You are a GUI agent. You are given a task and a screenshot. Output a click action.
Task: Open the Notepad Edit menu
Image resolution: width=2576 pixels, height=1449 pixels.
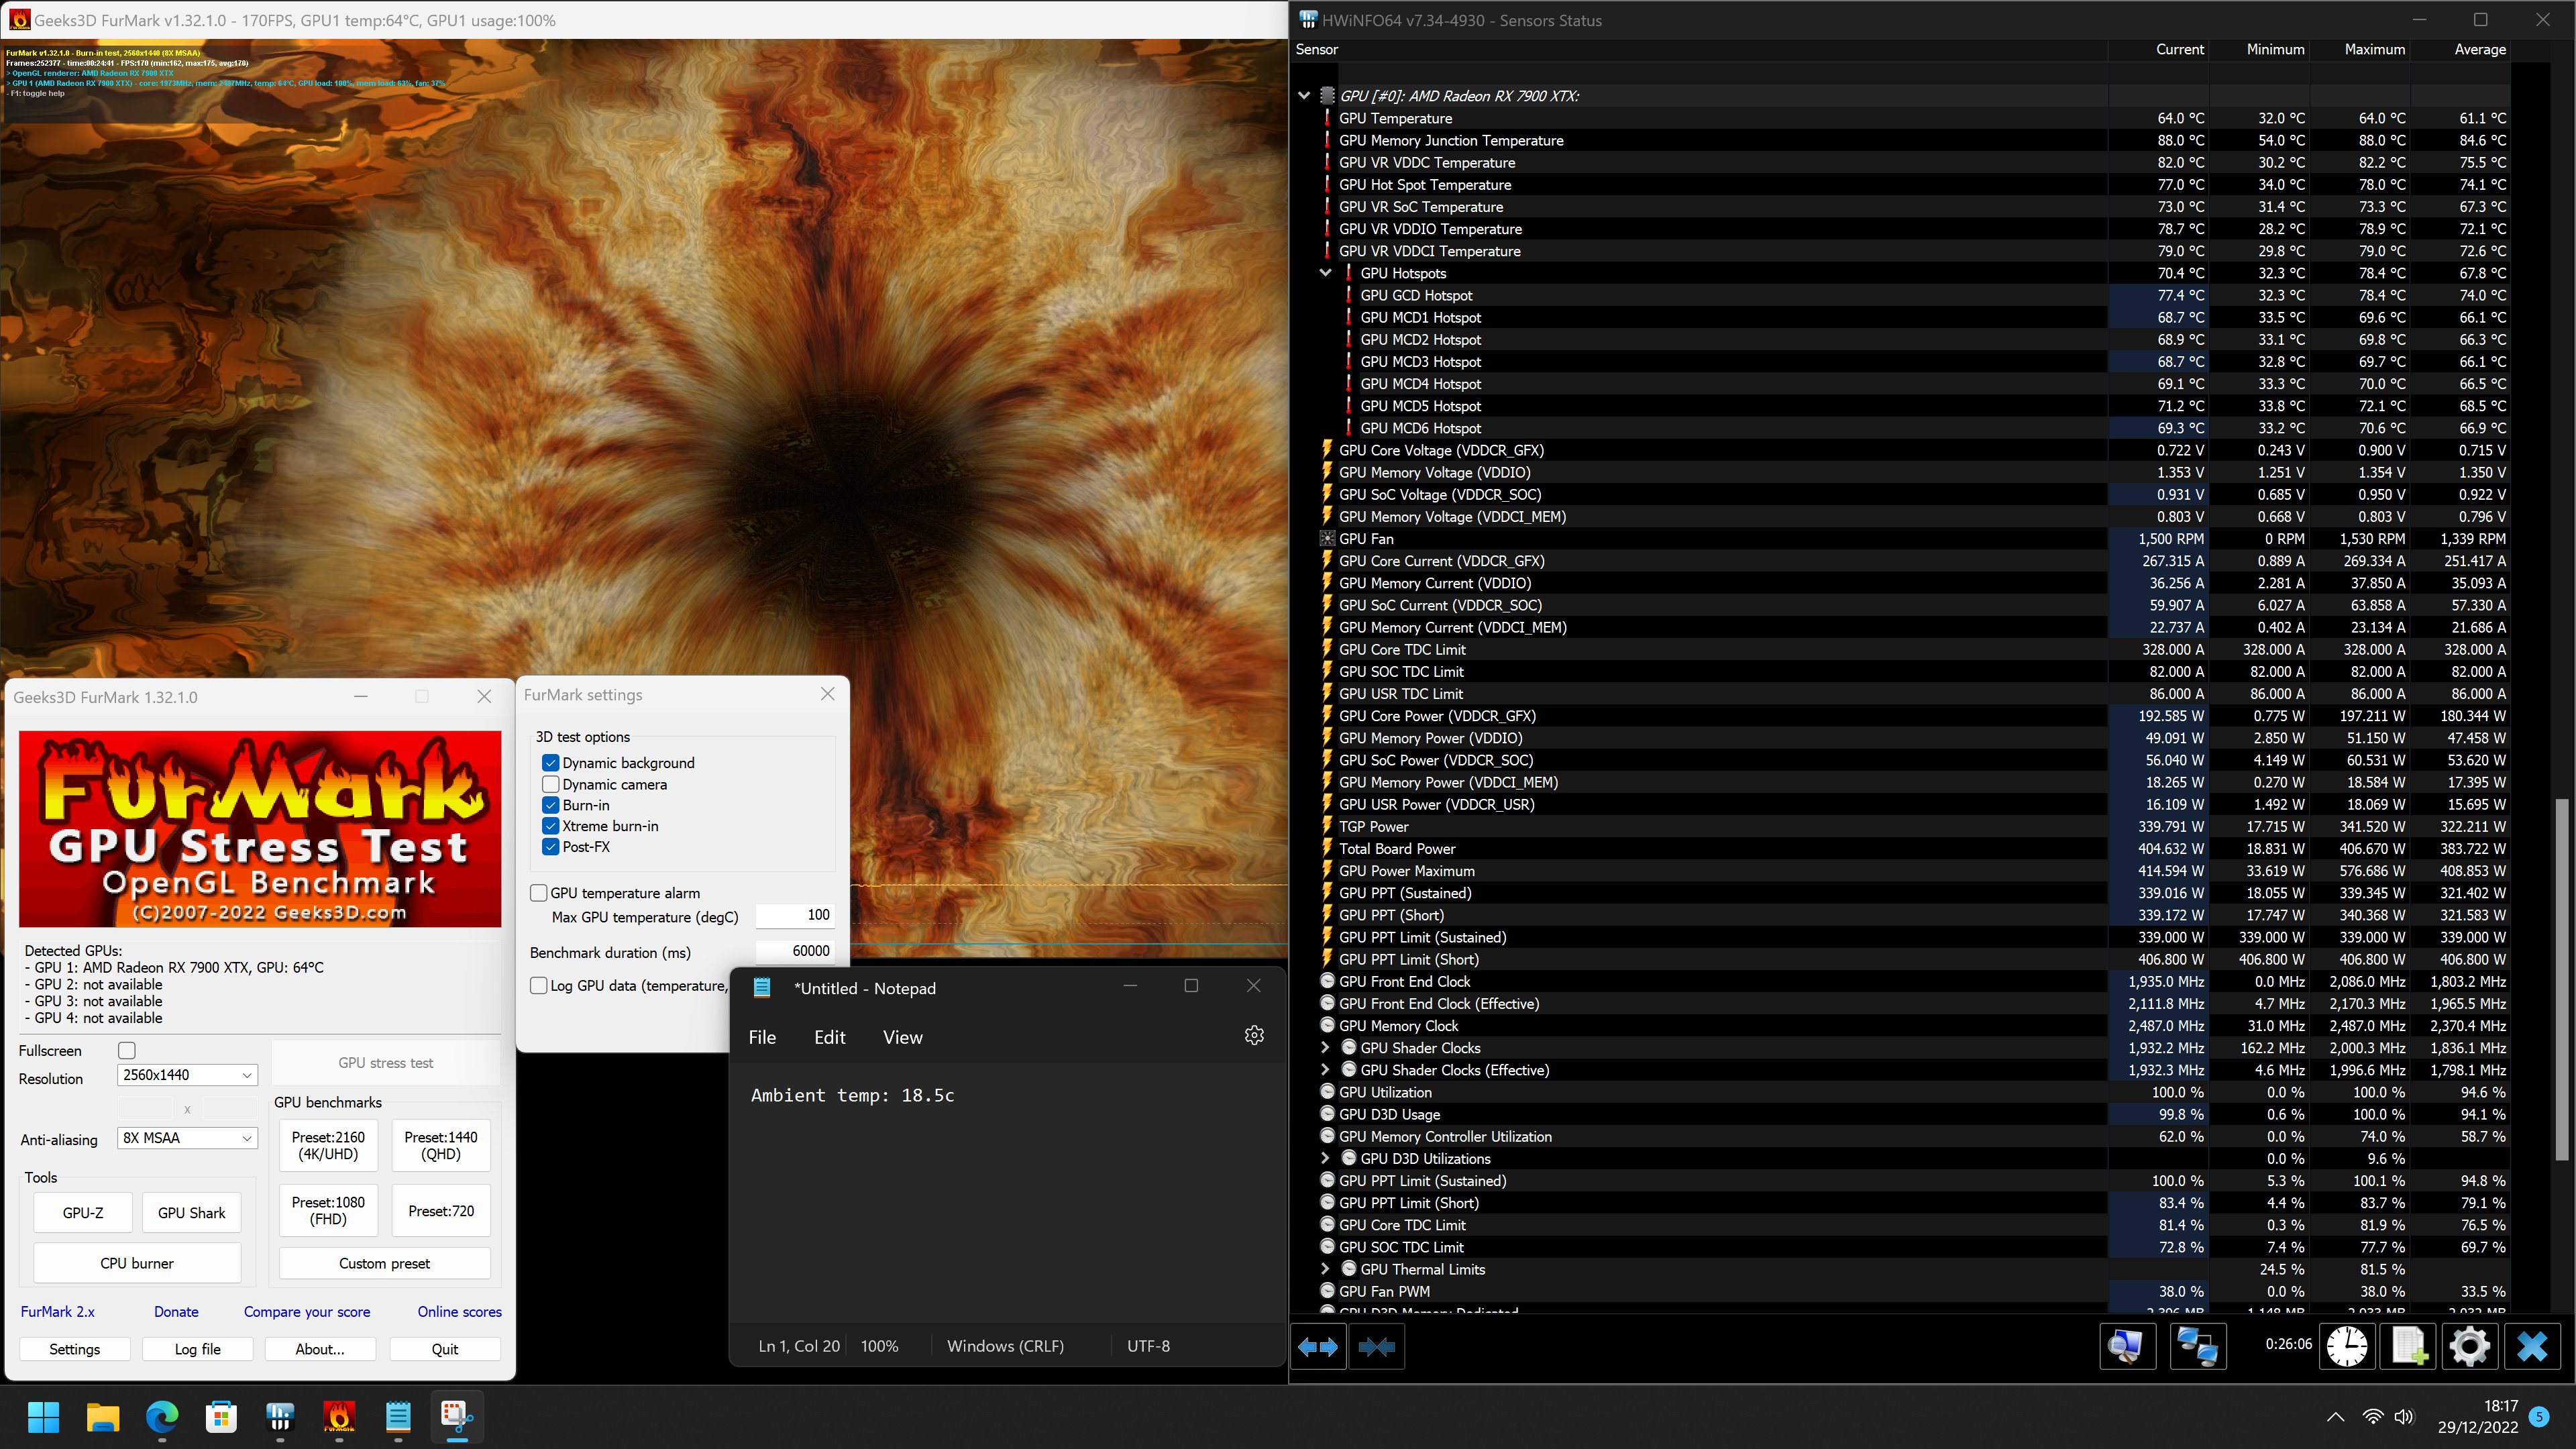pyautogui.click(x=829, y=1037)
